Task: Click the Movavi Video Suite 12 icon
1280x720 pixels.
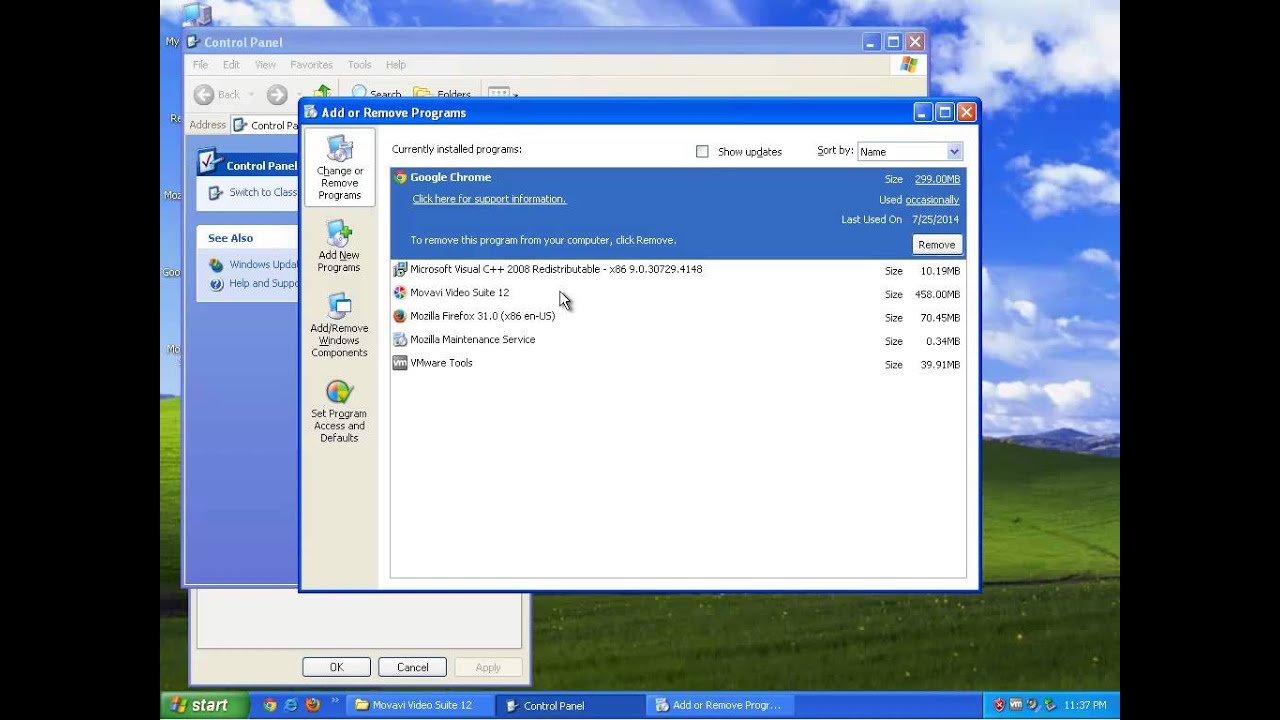Action: [400, 293]
